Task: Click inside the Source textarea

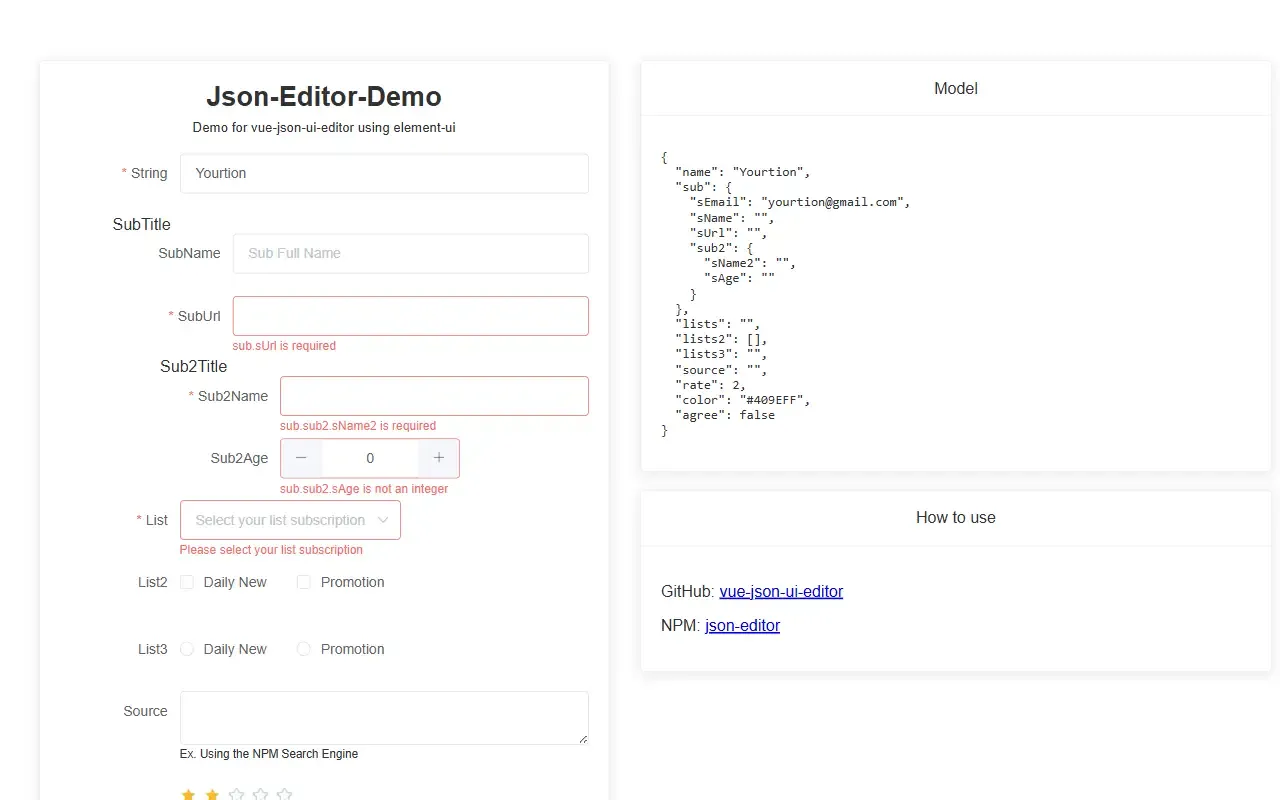Action: (x=384, y=717)
